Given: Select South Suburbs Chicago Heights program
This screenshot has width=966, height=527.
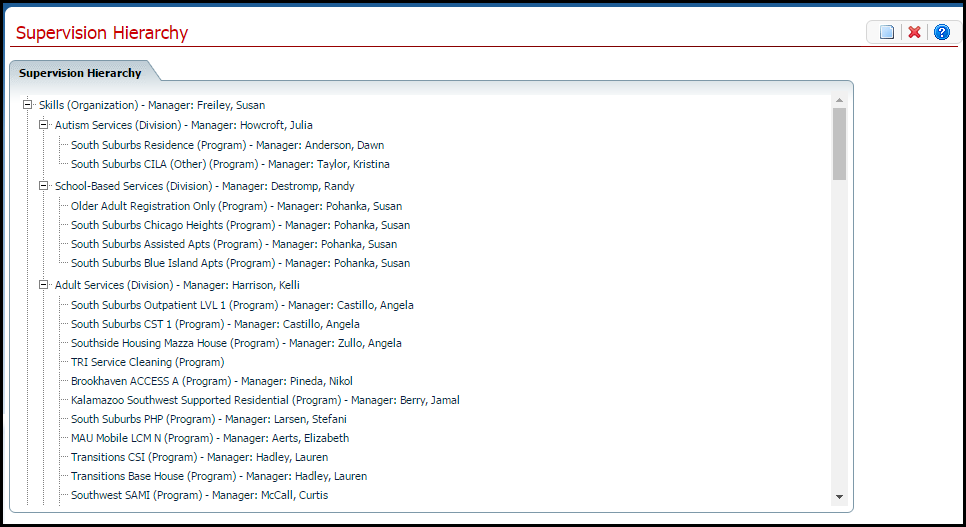Looking at the screenshot, I should (240, 225).
